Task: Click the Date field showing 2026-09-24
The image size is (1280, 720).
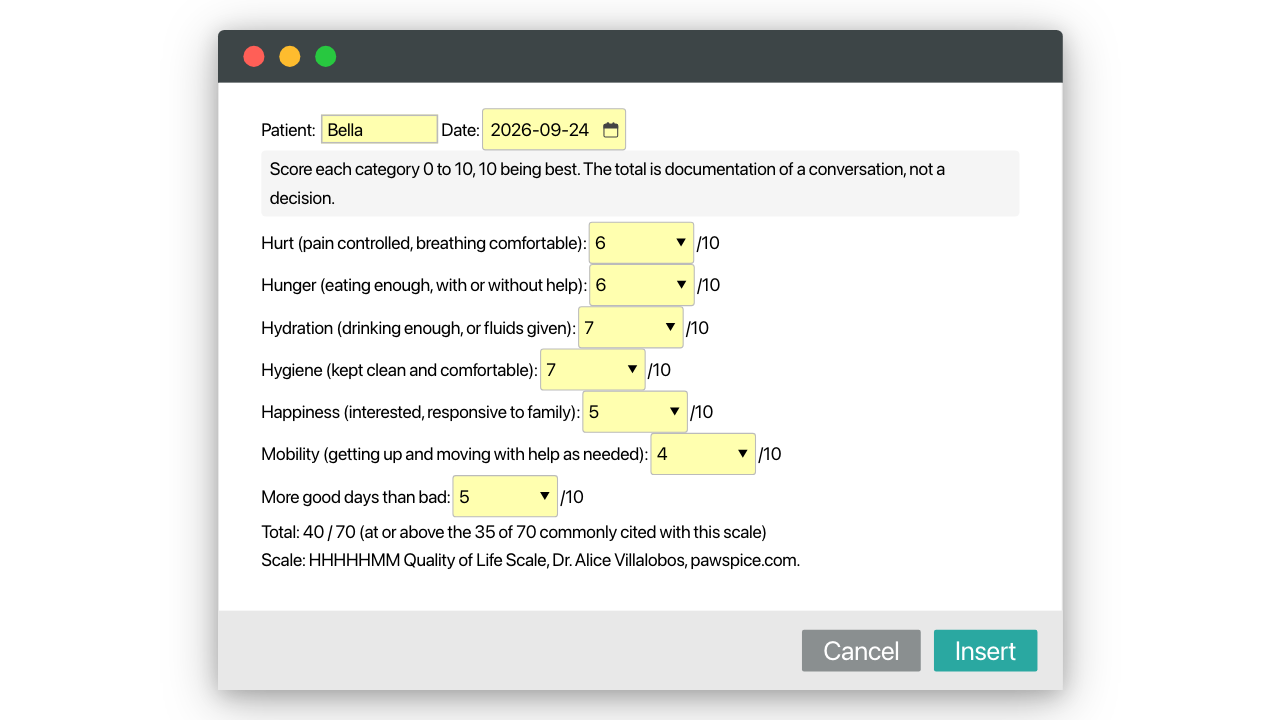Action: point(554,130)
